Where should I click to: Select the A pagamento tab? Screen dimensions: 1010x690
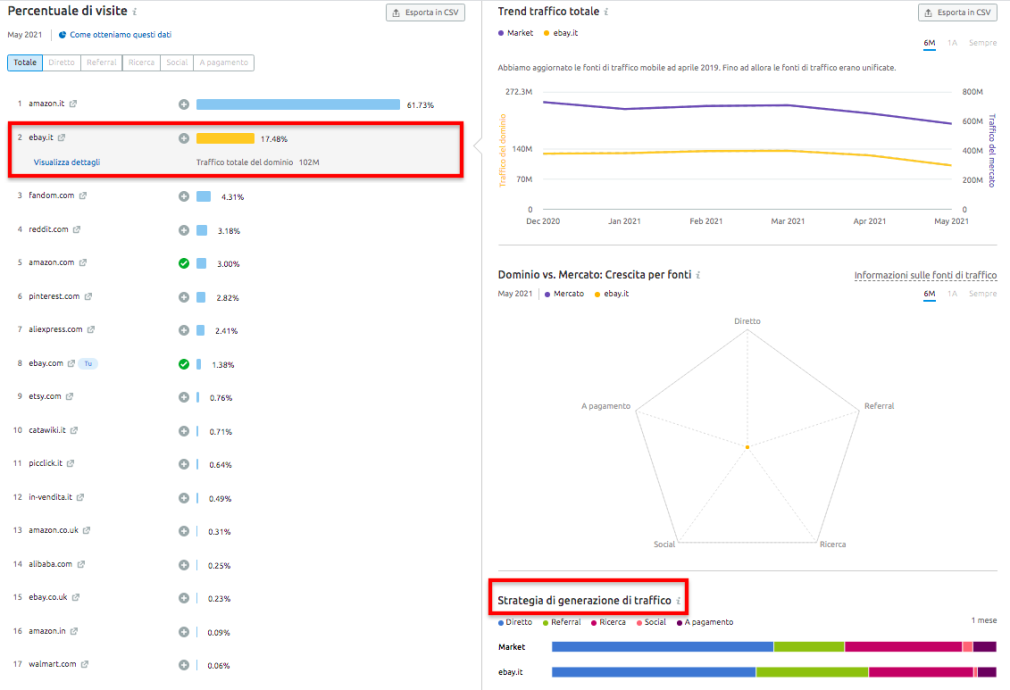[x=224, y=62]
